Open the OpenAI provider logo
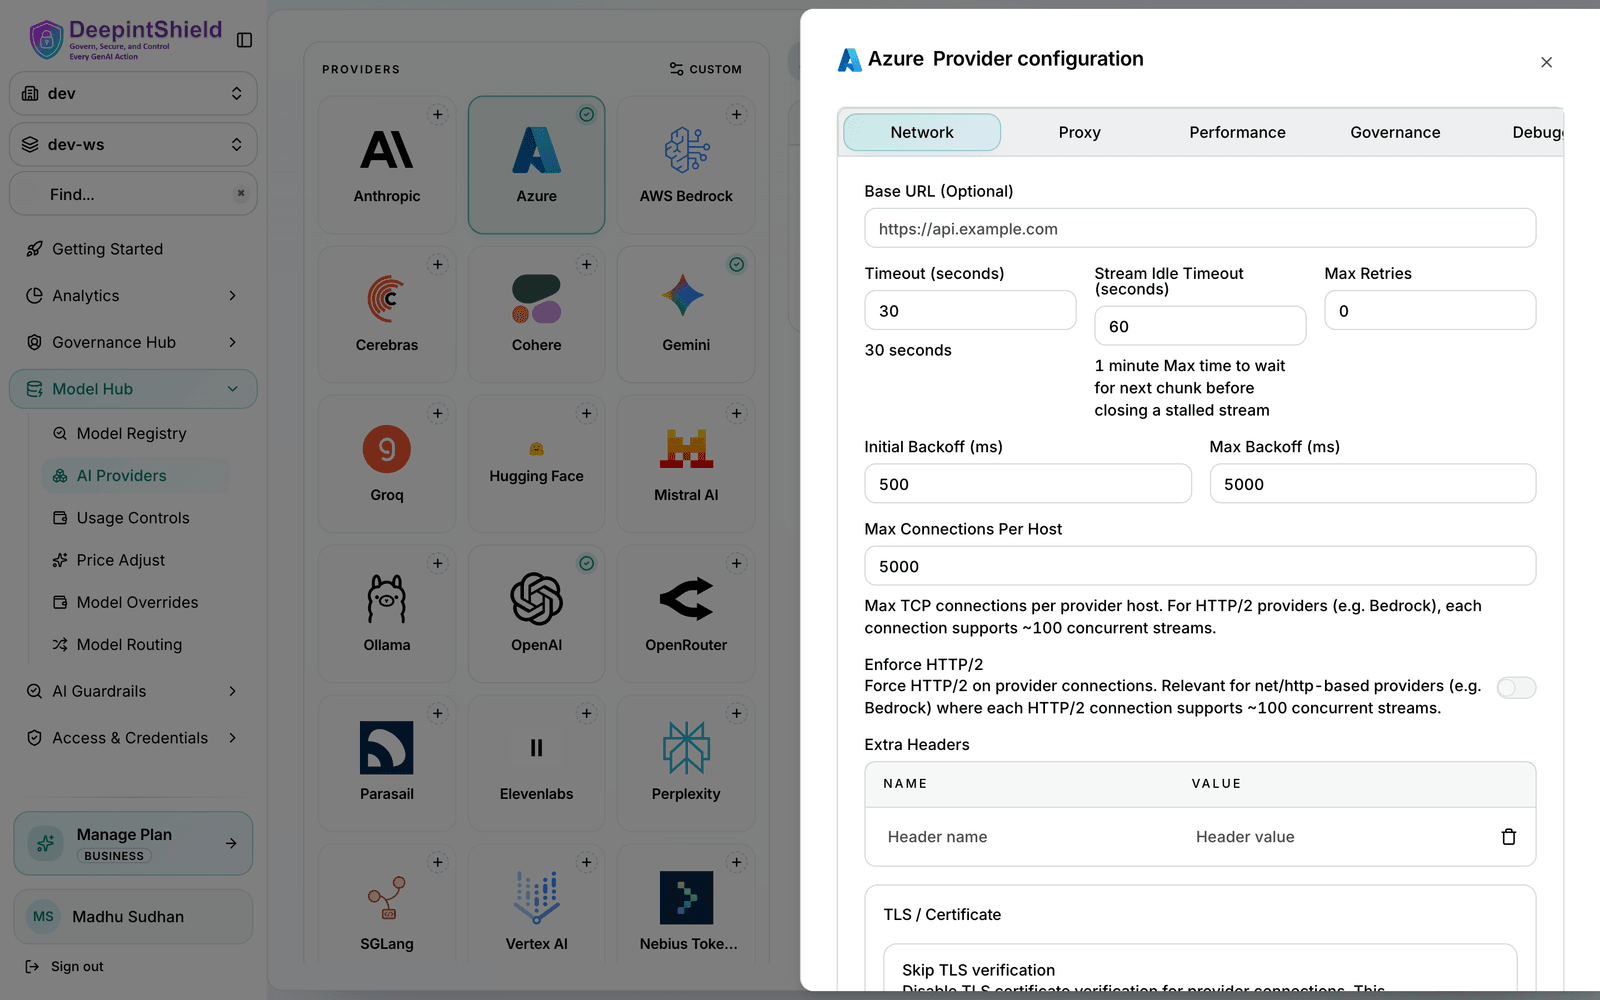The width and height of the screenshot is (1600, 1000). tap(537, 599)
